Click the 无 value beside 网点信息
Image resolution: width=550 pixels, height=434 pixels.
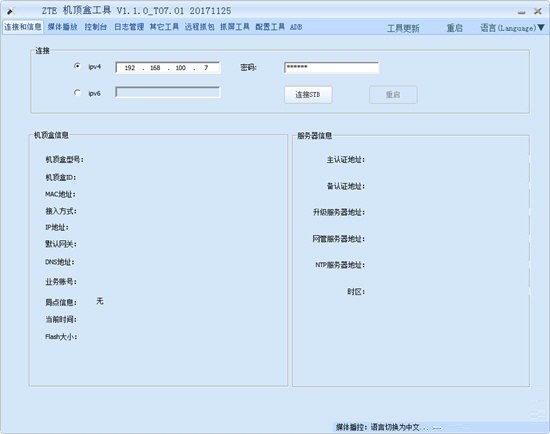click(100, 301)
